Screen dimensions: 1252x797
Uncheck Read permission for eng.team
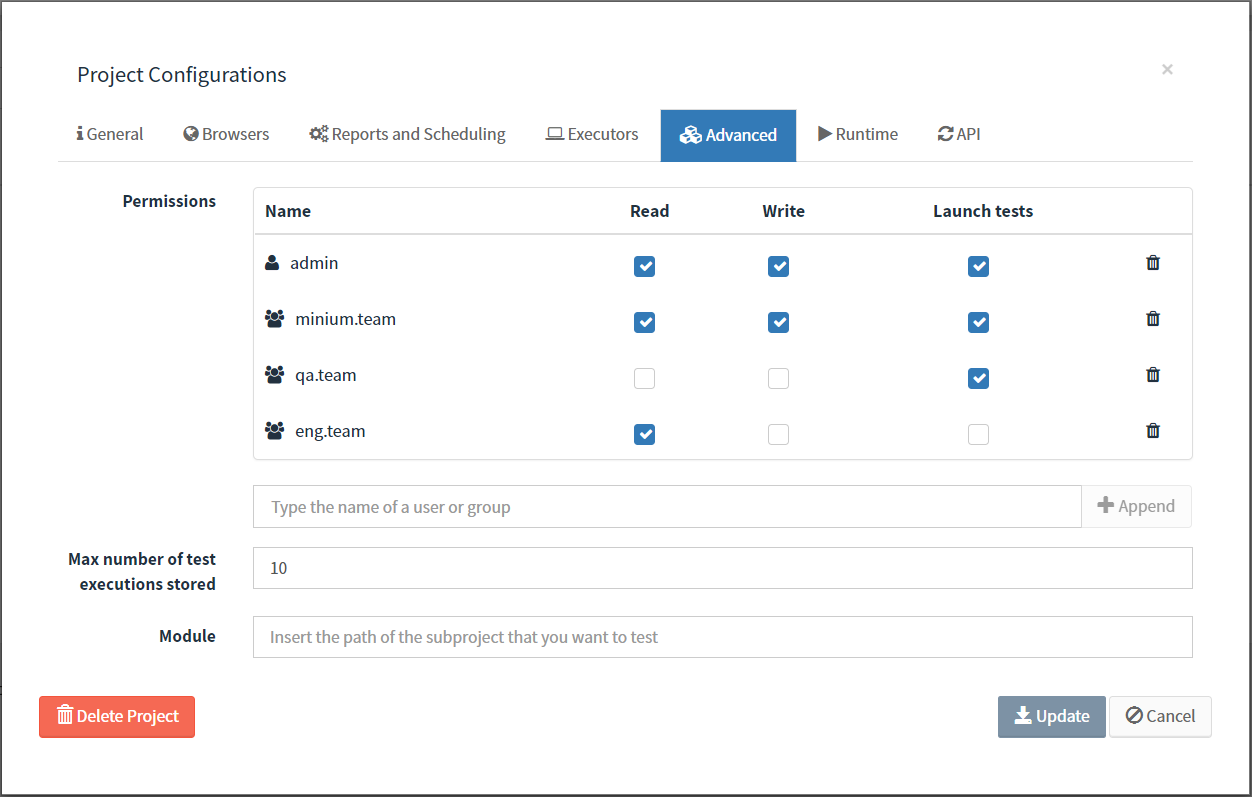pos(645,434)
